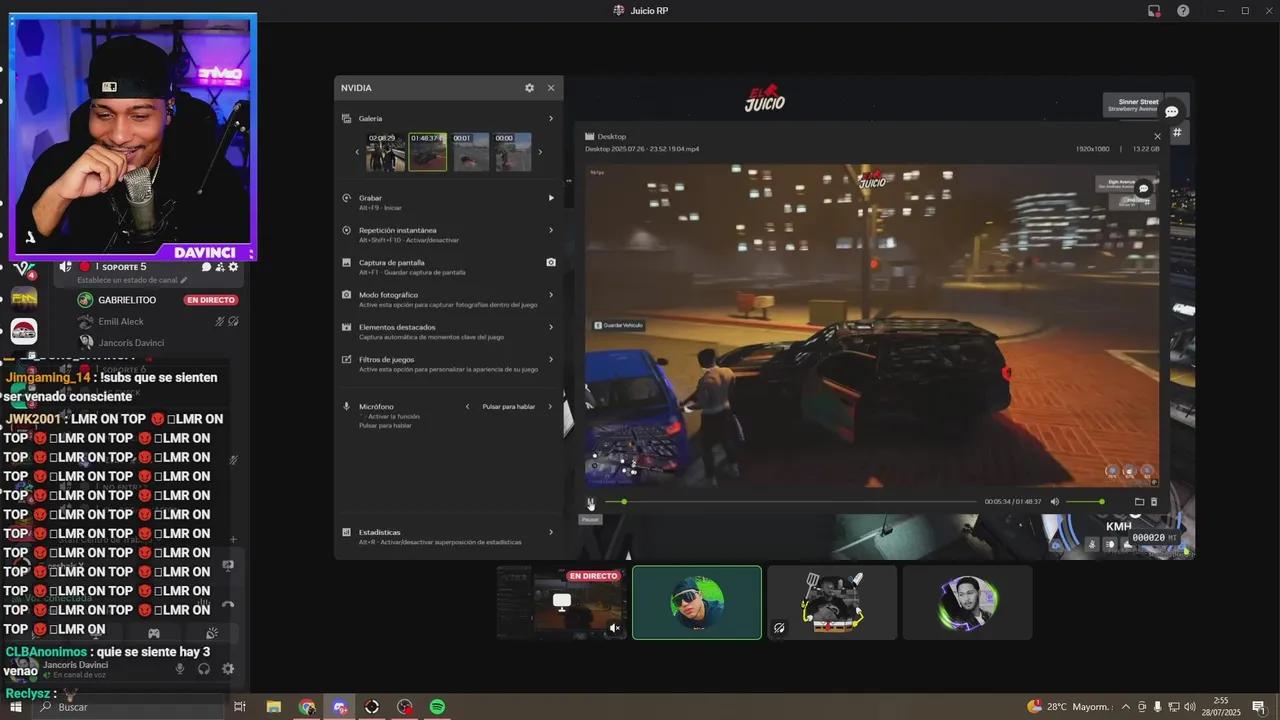The width and height of the screenshot is (1280, 720).
Task: Go to next gallery thumbnails arrow
Action: tap(541, 152)
